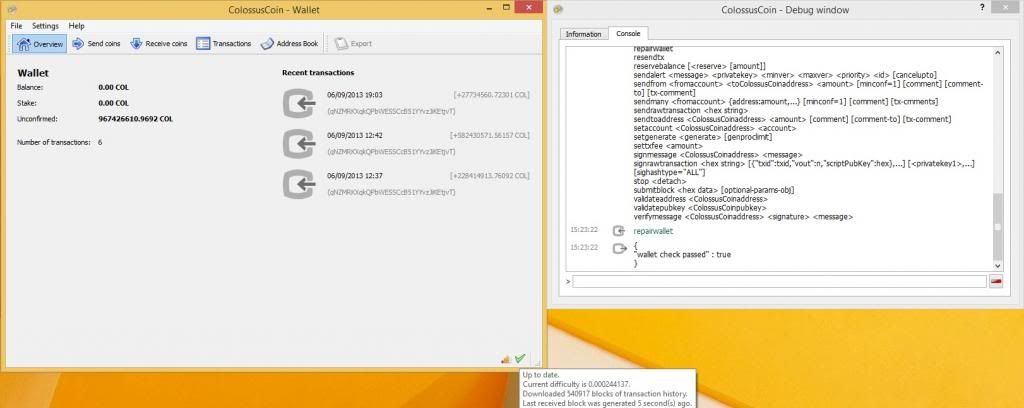Click the network connections status icon
1024x408 pixels.
pos(505,358)
